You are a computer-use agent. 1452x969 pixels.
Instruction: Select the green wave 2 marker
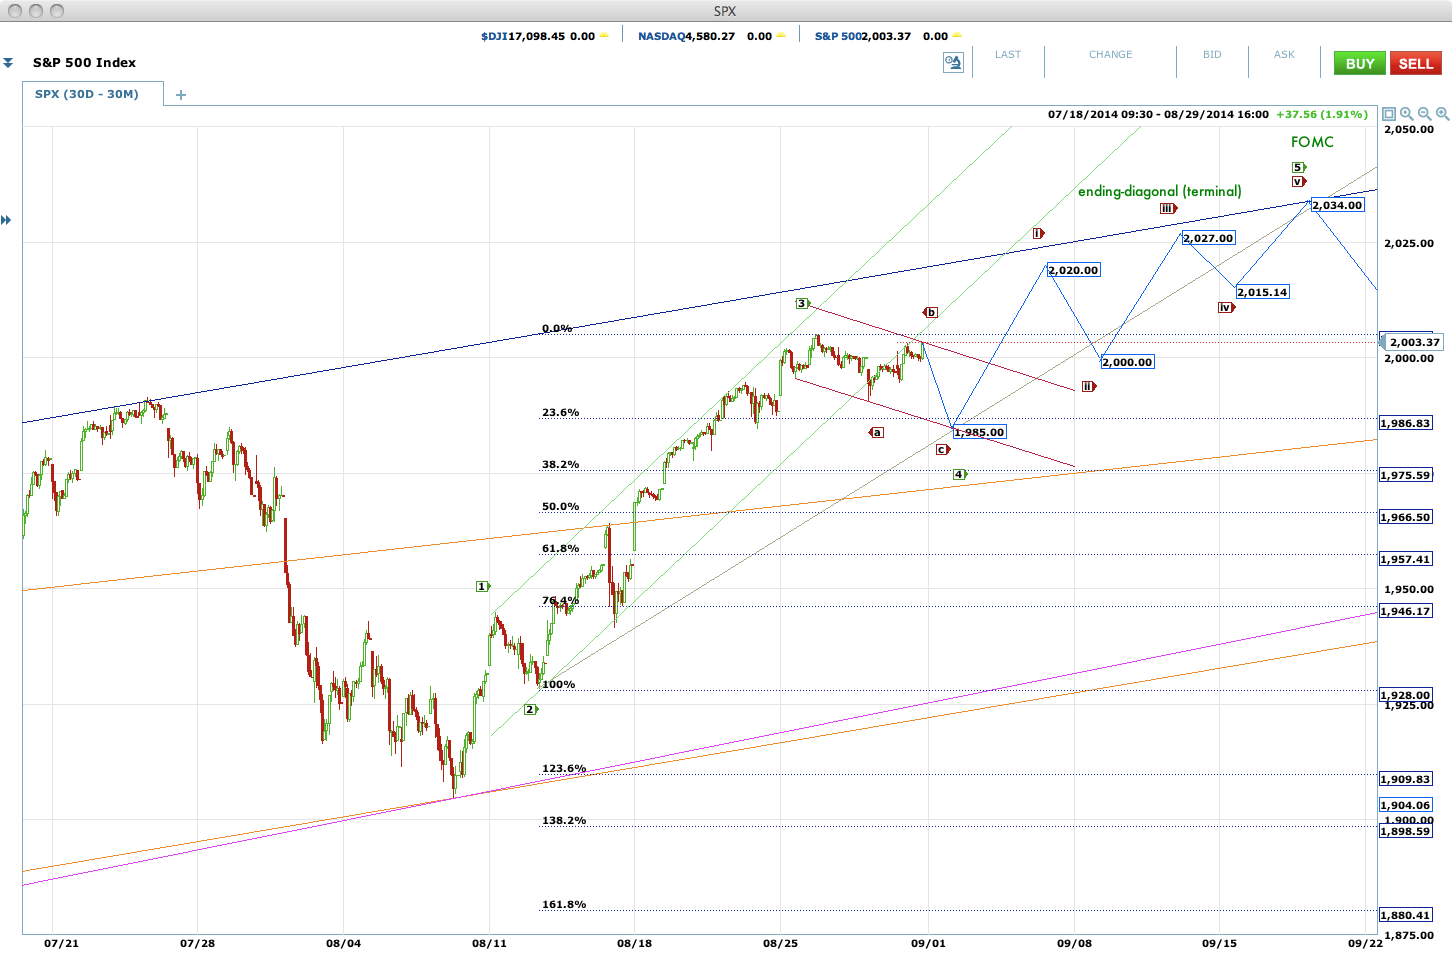click(531, 709)
